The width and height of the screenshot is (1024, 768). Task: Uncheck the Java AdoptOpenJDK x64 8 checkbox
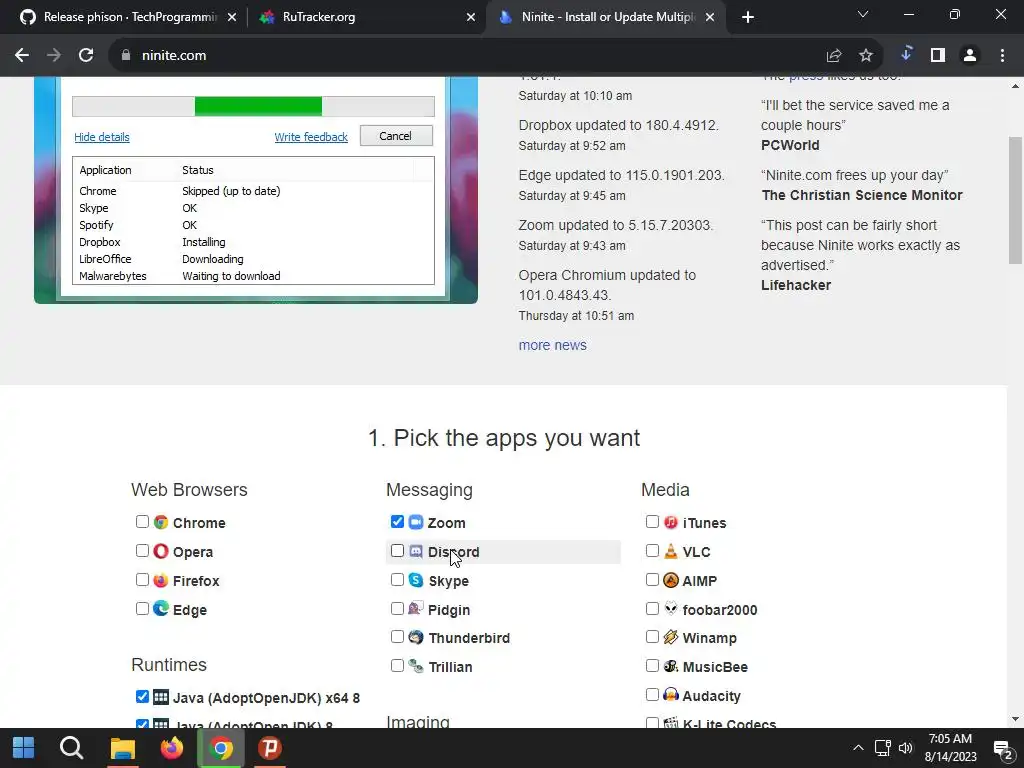142,696
